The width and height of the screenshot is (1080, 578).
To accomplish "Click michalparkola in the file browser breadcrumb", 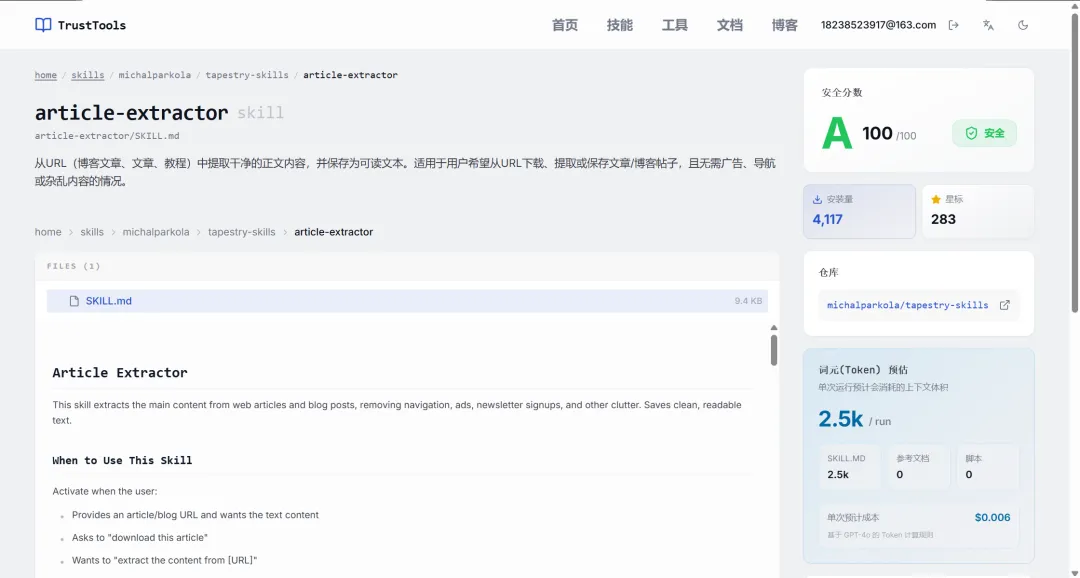I will (x=156, y=232).
